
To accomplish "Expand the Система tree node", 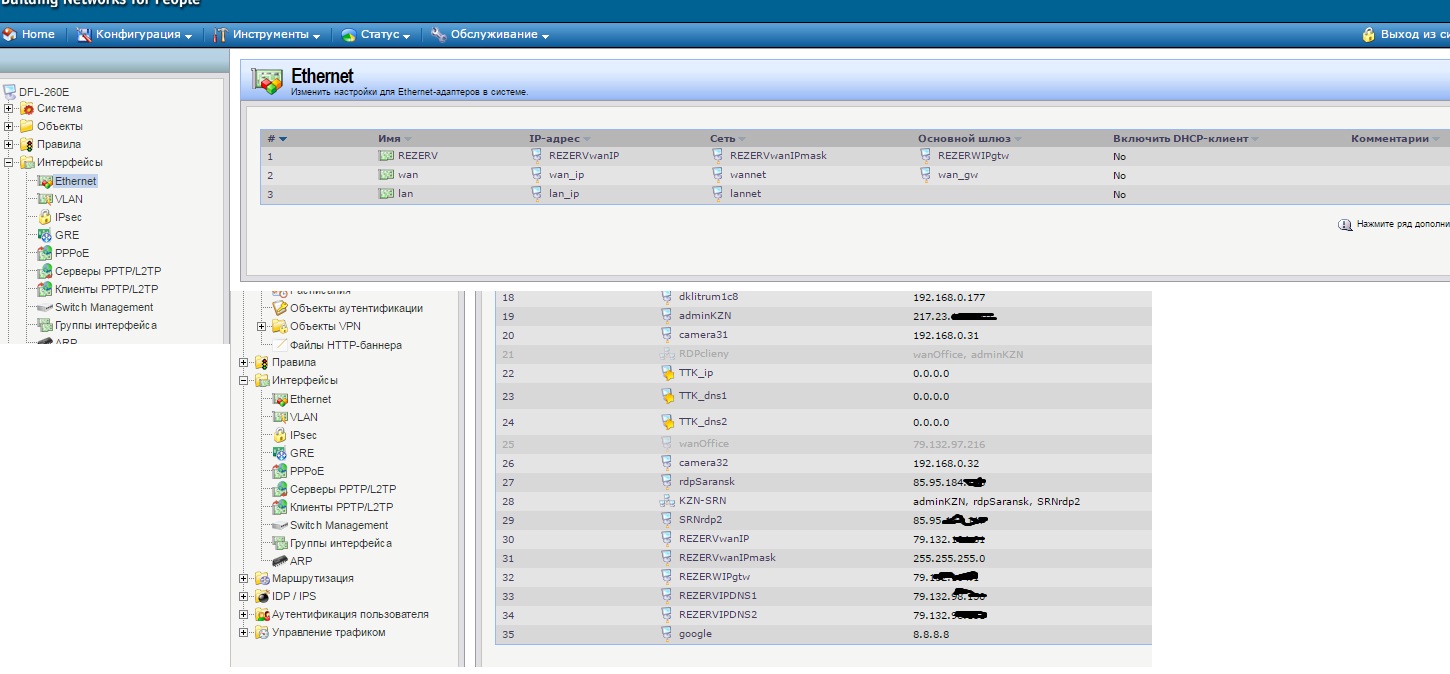I will click(x=9, y=109).
